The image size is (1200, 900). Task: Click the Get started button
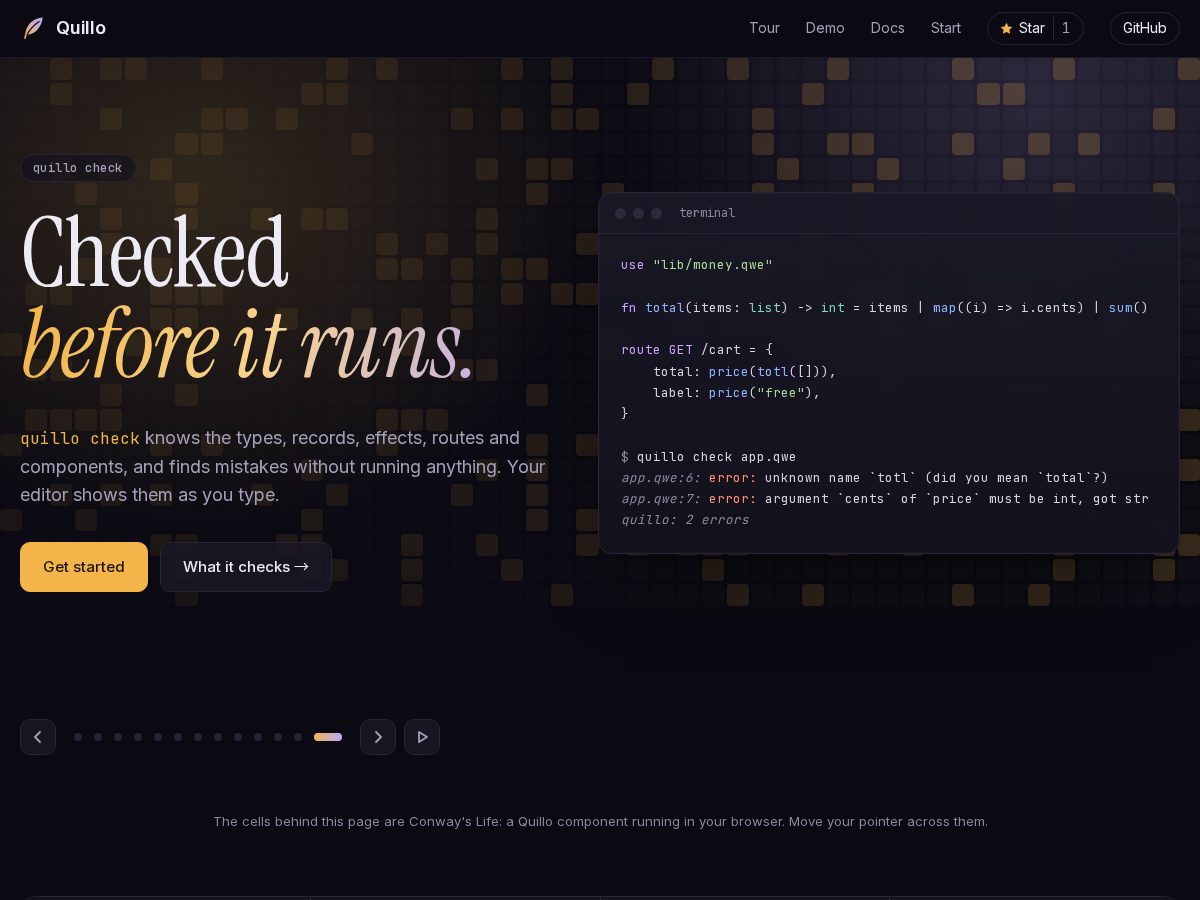coord(84,567)
